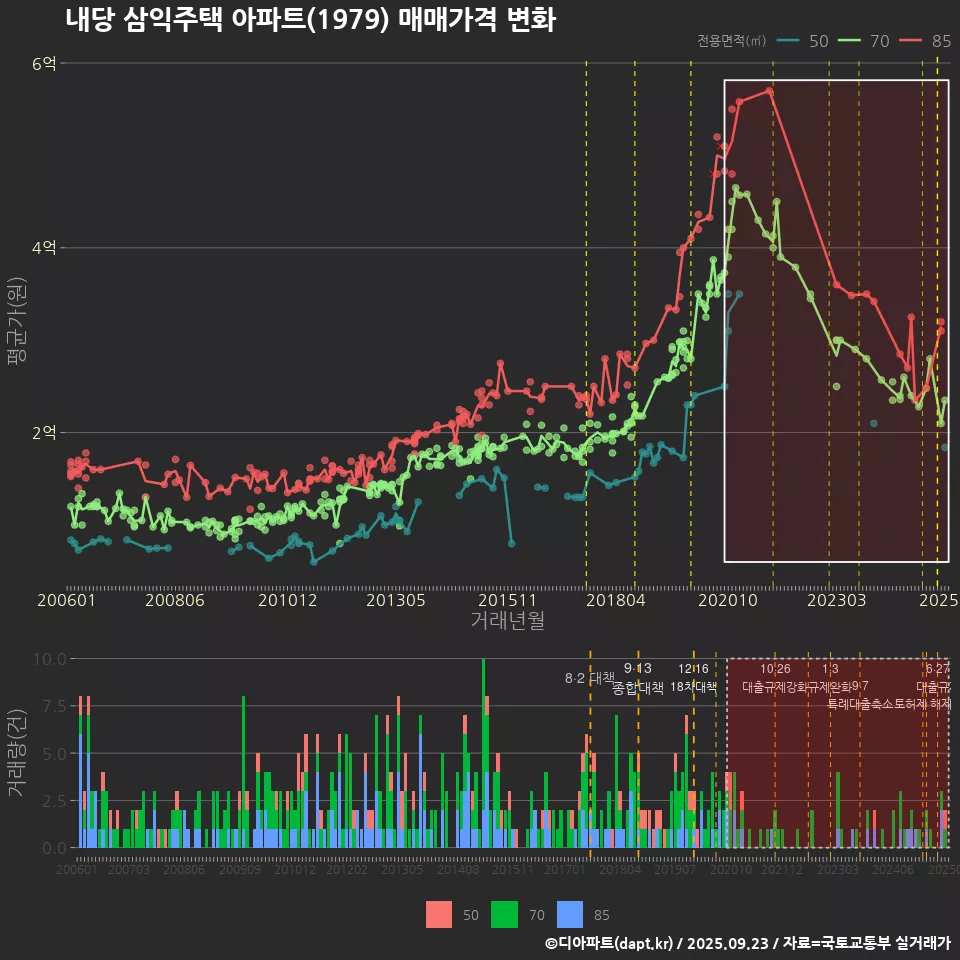Click the salmon 50 bar legend swatch
960x960 pixels.
click(x=438, y=914)
